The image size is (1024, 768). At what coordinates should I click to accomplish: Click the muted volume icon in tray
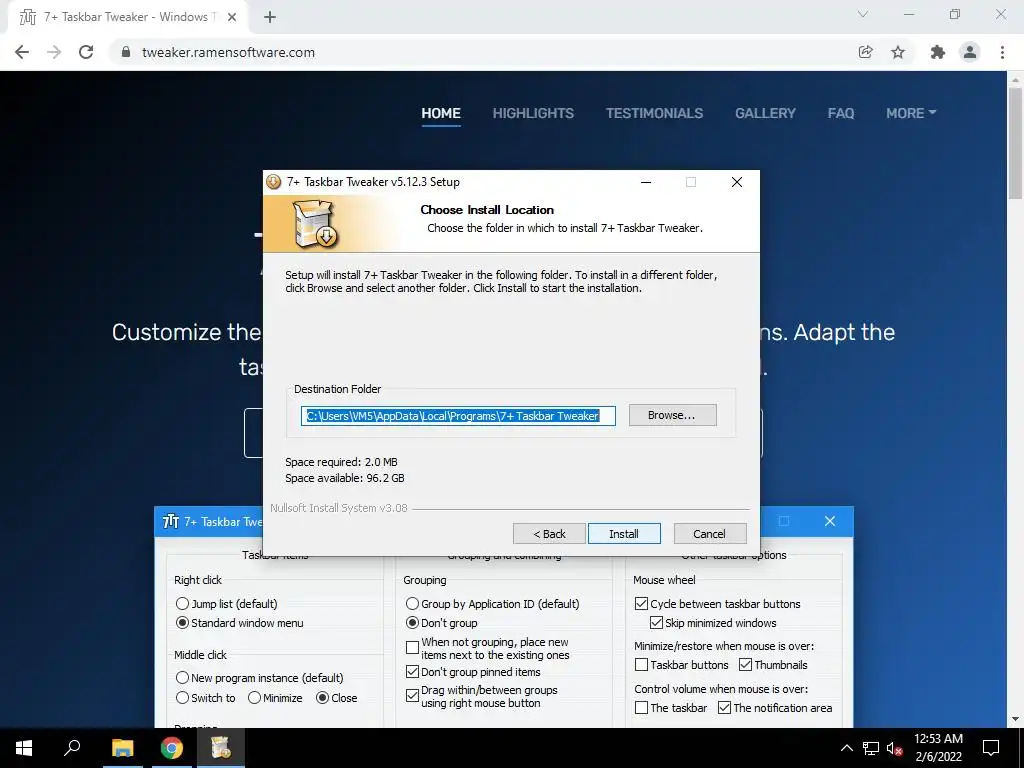click(894, 748)
